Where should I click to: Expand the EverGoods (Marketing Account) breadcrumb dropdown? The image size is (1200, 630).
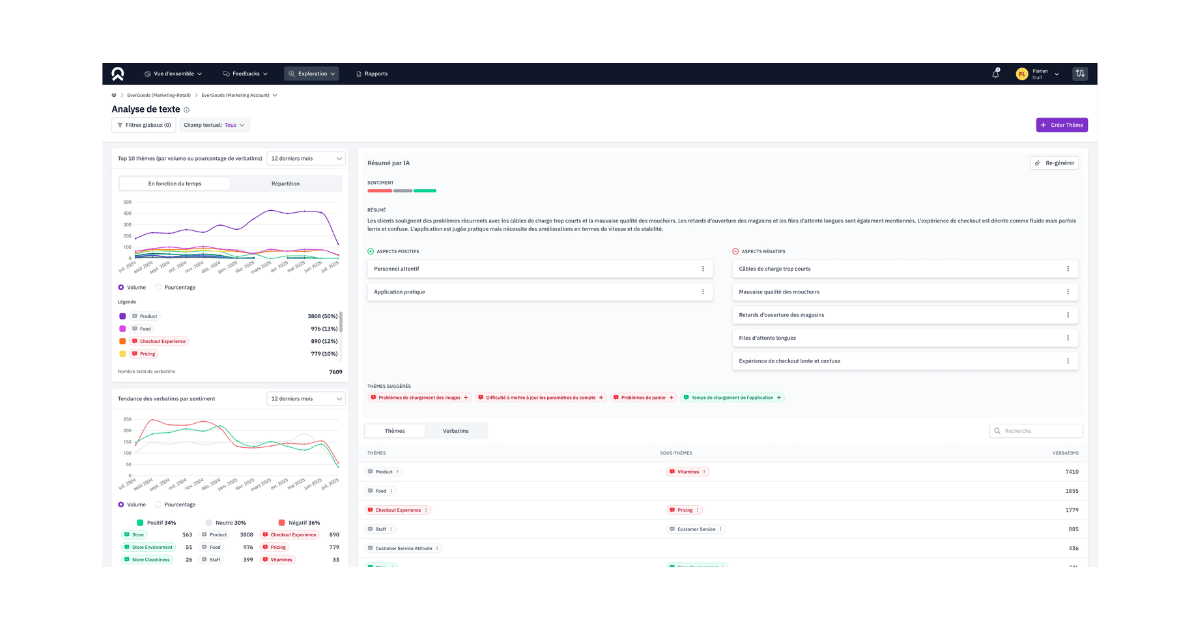[275, 95]
